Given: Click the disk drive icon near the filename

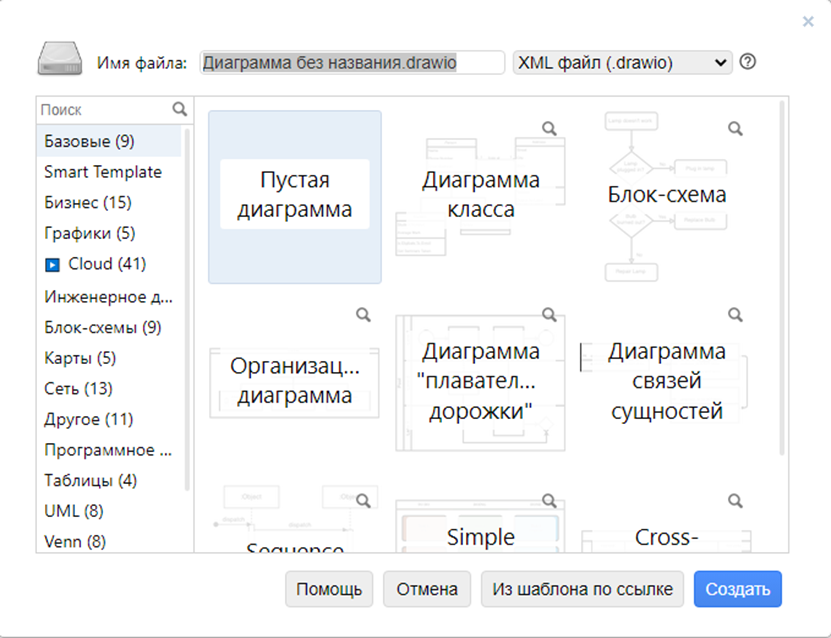Looking at the screenshot, I should click(x=58, y=58).
